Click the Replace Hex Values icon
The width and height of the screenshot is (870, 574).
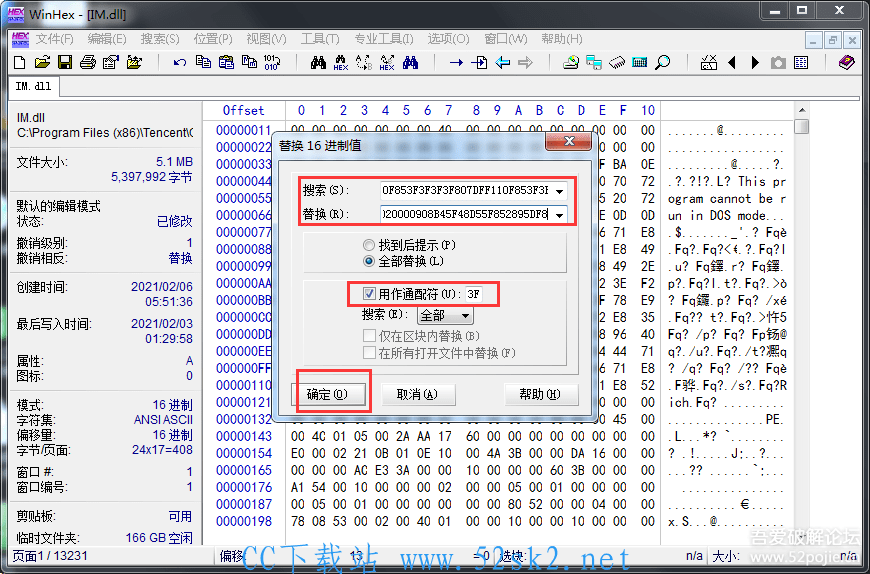[x=387, y=62]
